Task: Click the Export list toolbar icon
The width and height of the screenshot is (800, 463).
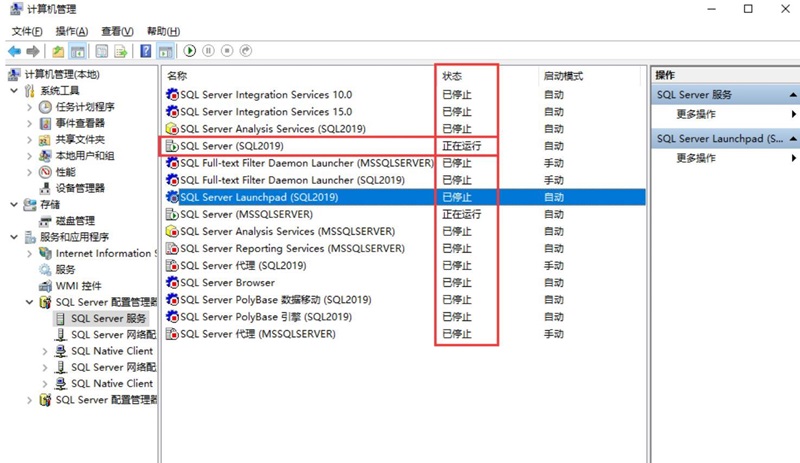Action: 121,51
